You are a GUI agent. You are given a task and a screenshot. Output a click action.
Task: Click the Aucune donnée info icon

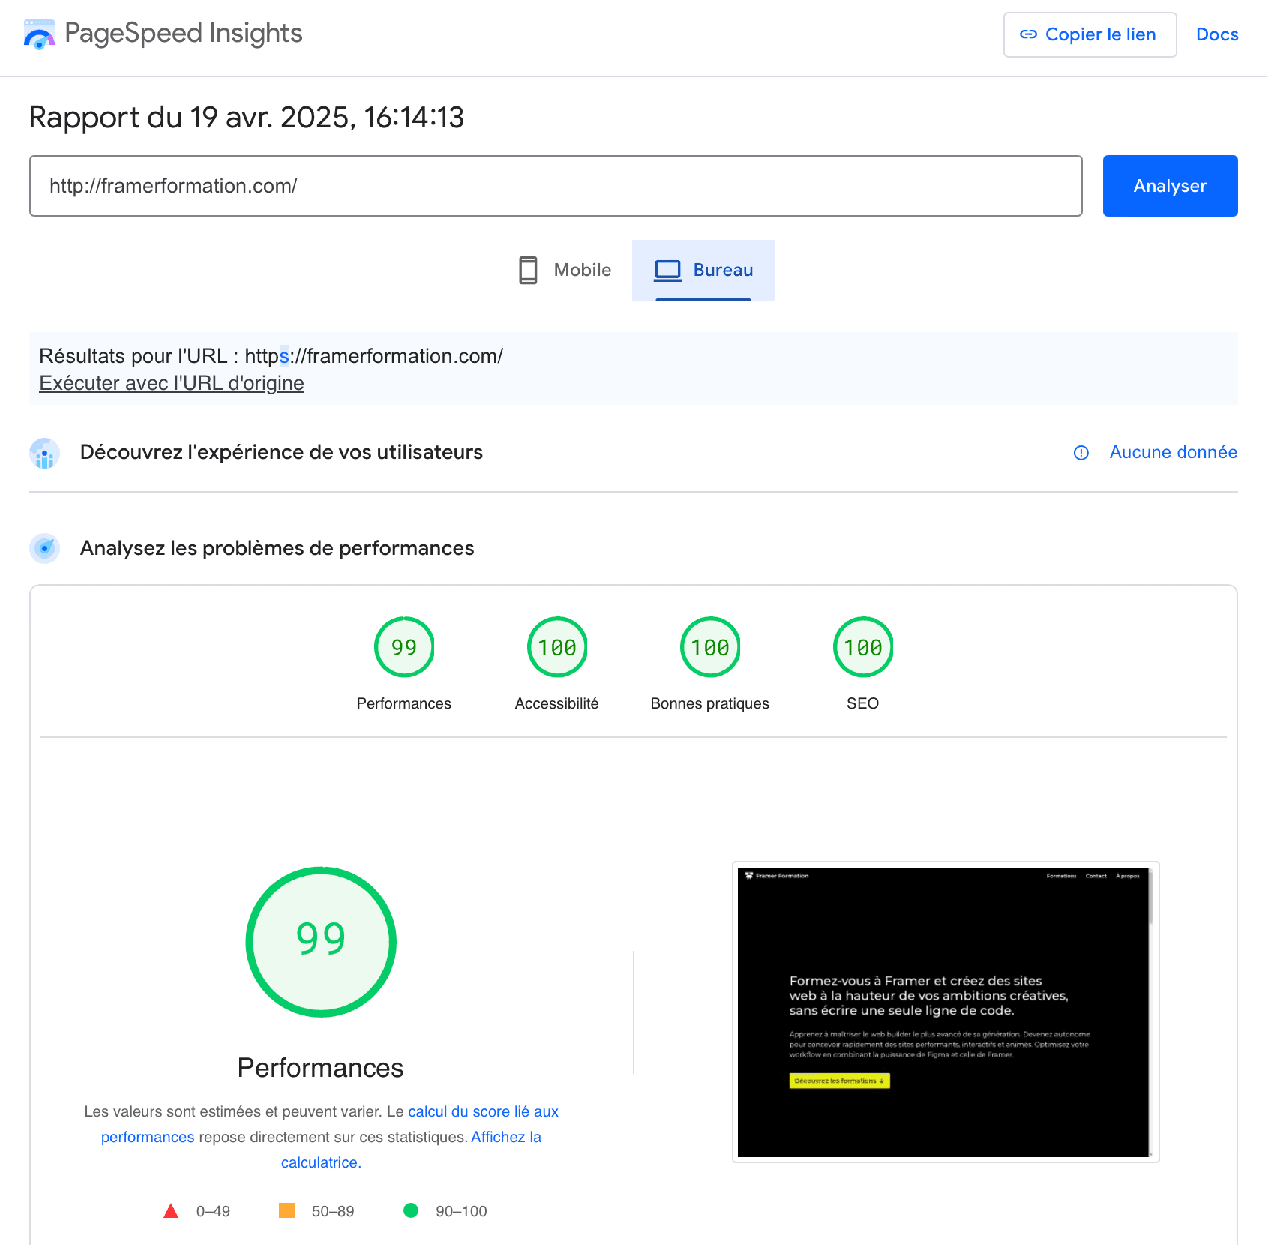pos(1081,453)
